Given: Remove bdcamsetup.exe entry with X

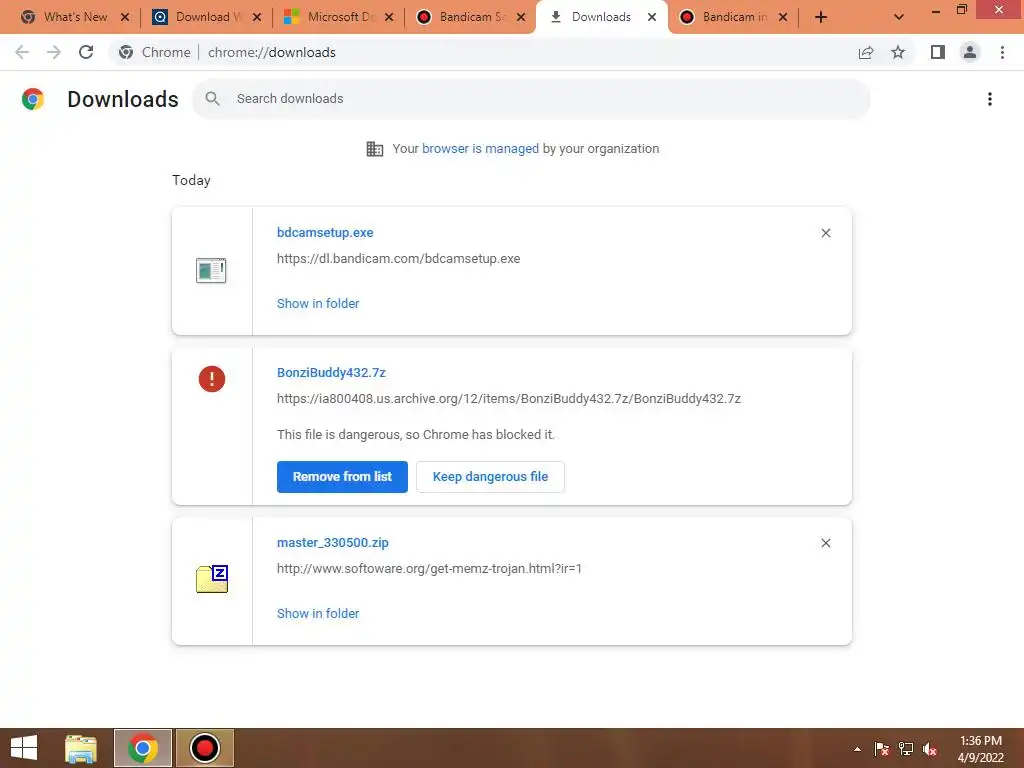Looking at the screenshot, I should point(826,233).
